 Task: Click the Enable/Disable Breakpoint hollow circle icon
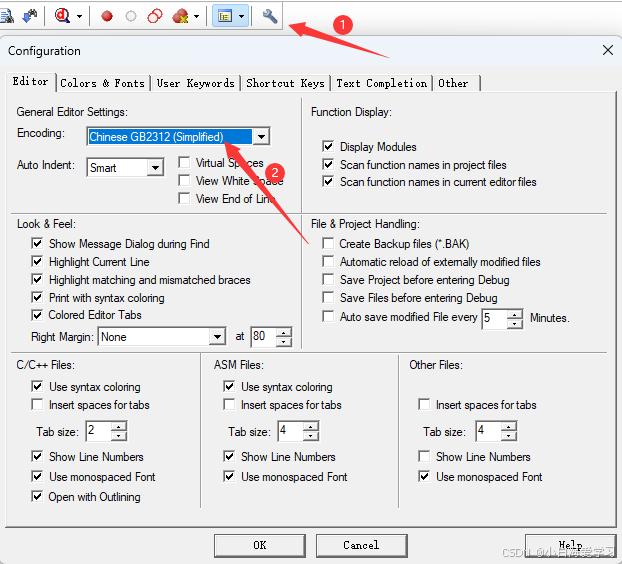tap(131, 16)
